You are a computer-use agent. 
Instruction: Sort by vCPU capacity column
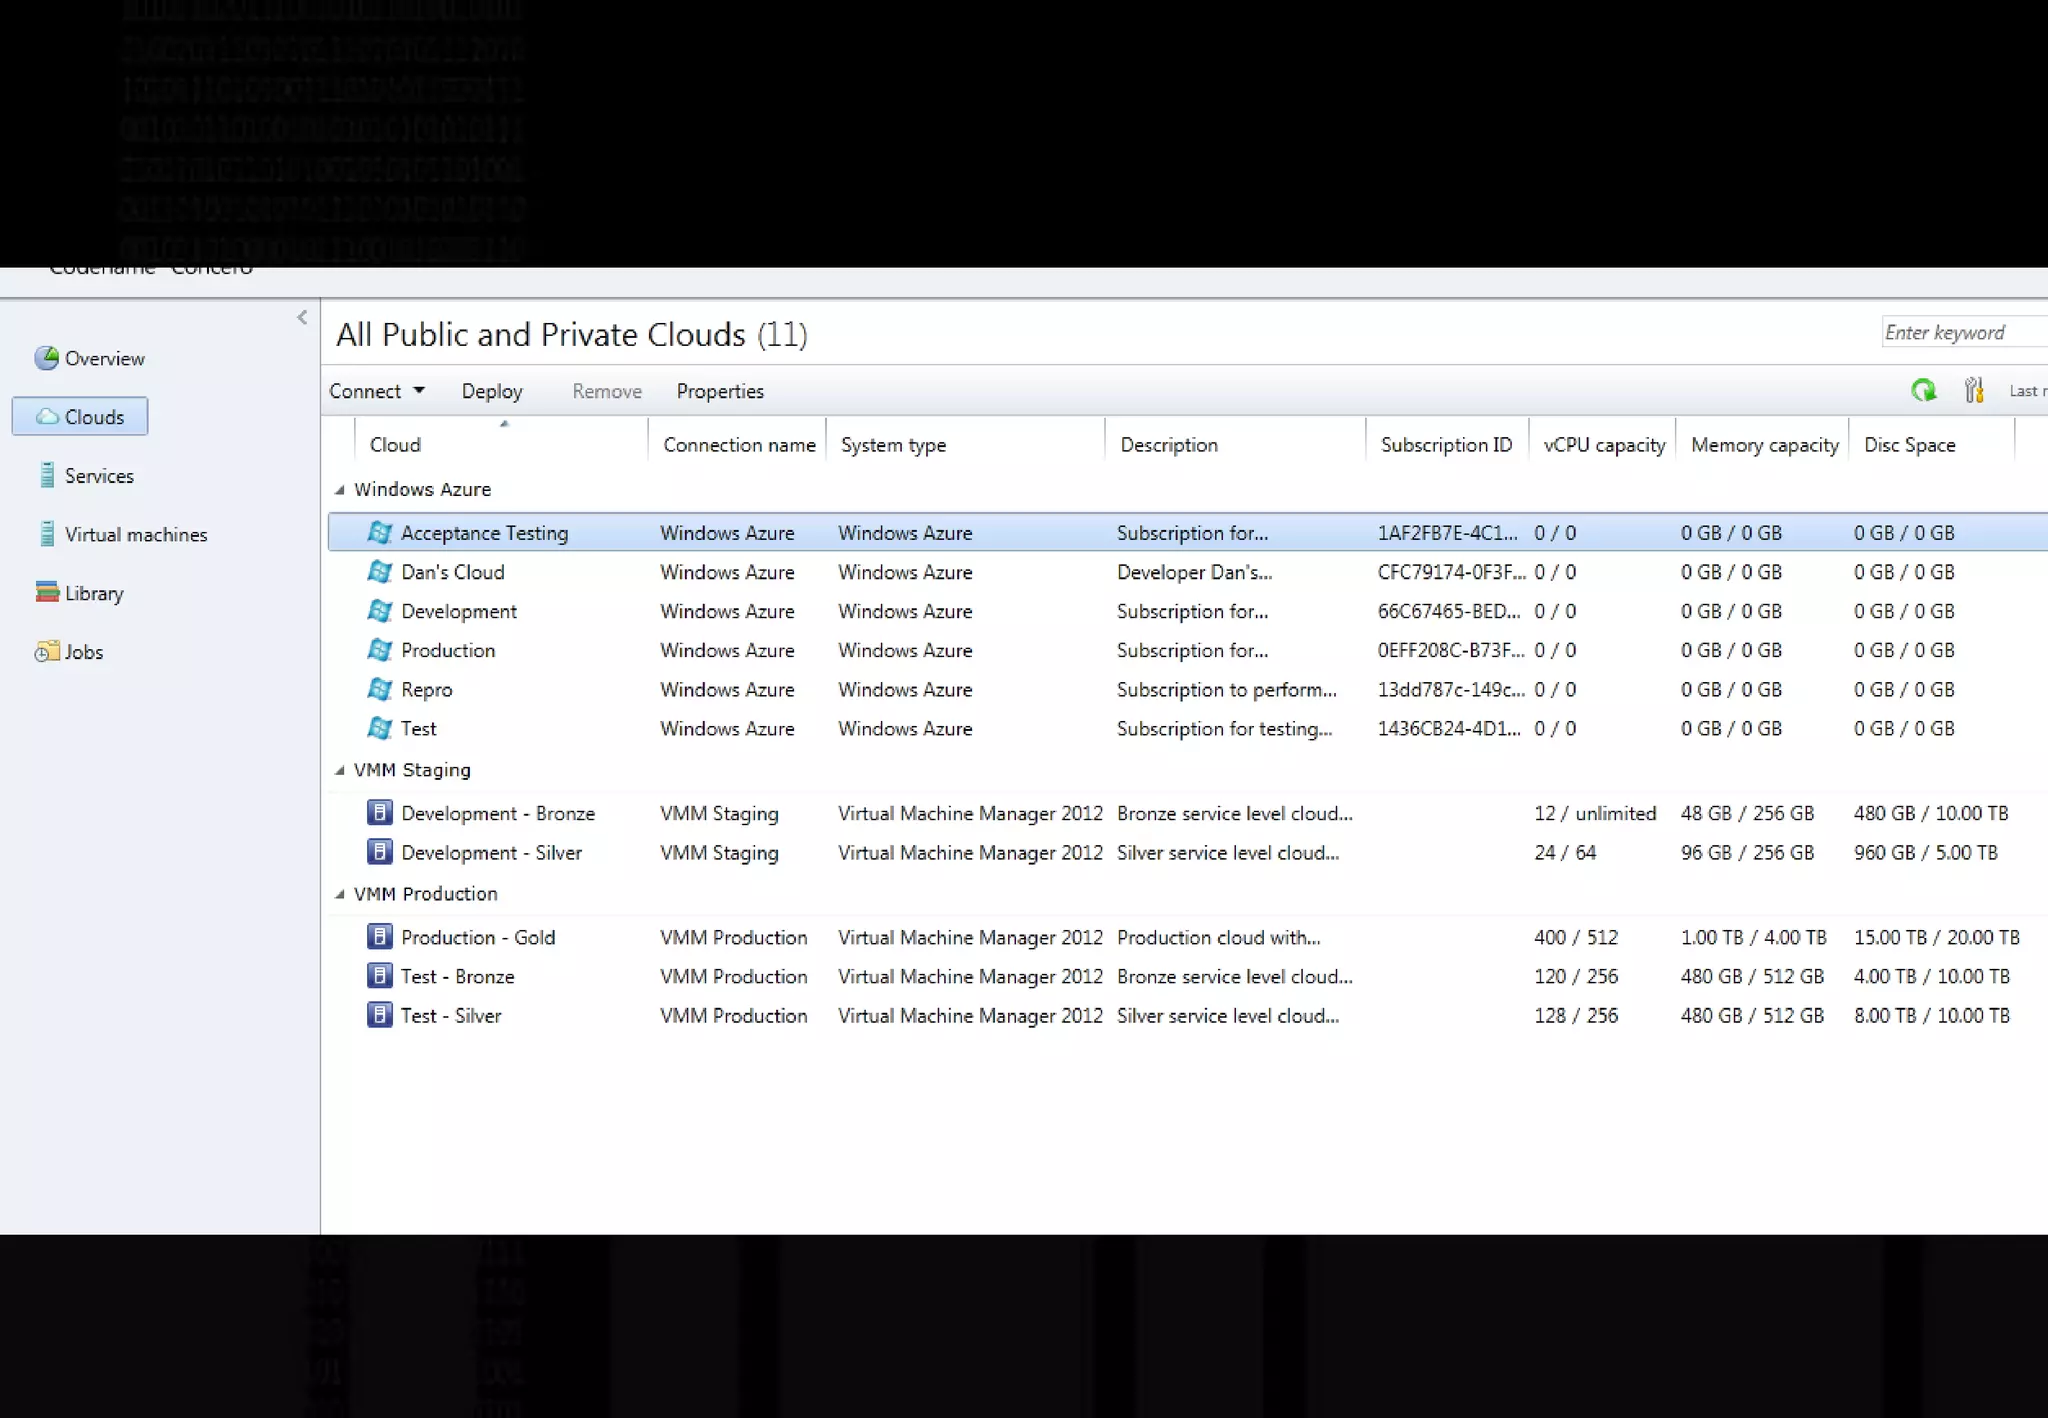coord(1603,445)
